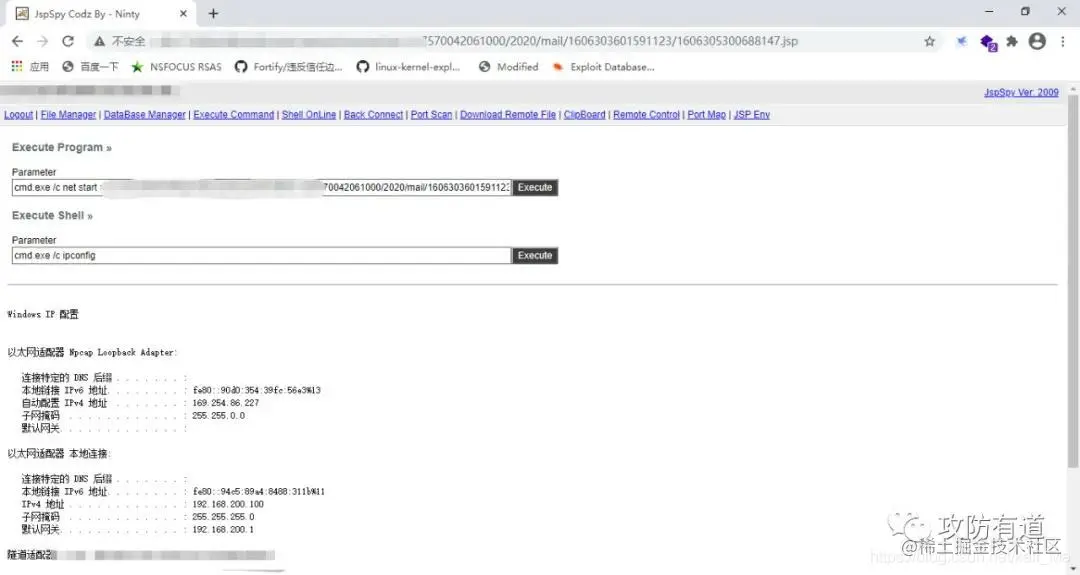Screen dimensions: 1080x575
Task: Close the JspSpy Codz By - Ninty tab
Action: point(183,14)
